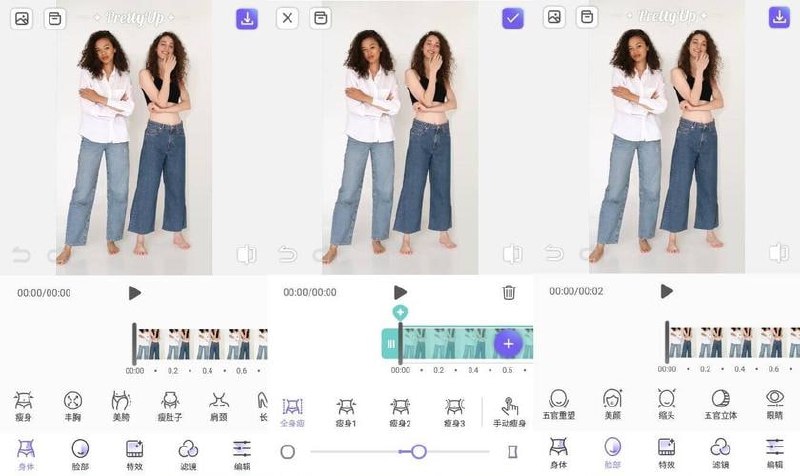Image resolution: width=800 pixels, height=476 pixels.
Task: Toggle before/after compare icon in right screen
Action: click(x=780, y=255)
